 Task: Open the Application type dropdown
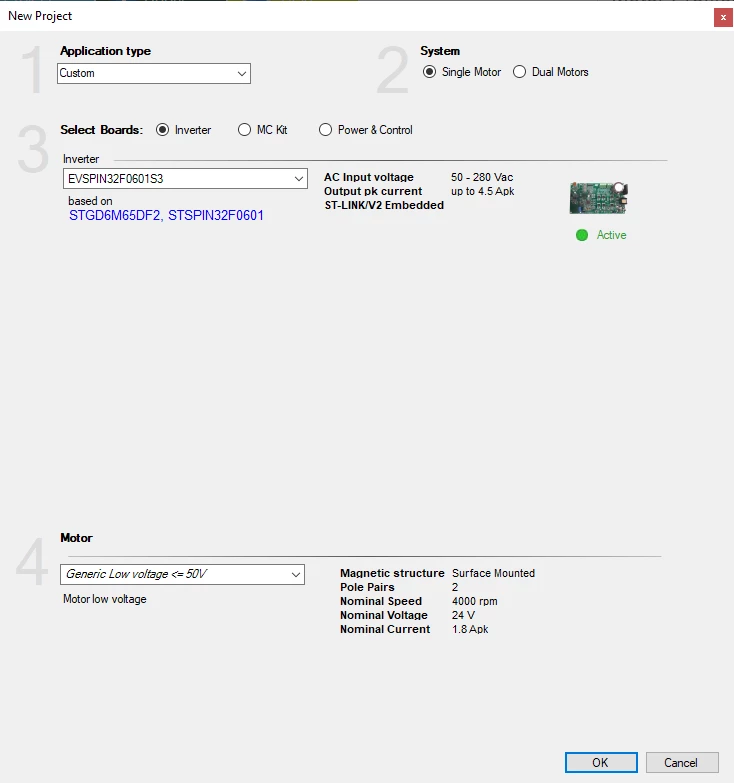[154, 73]
